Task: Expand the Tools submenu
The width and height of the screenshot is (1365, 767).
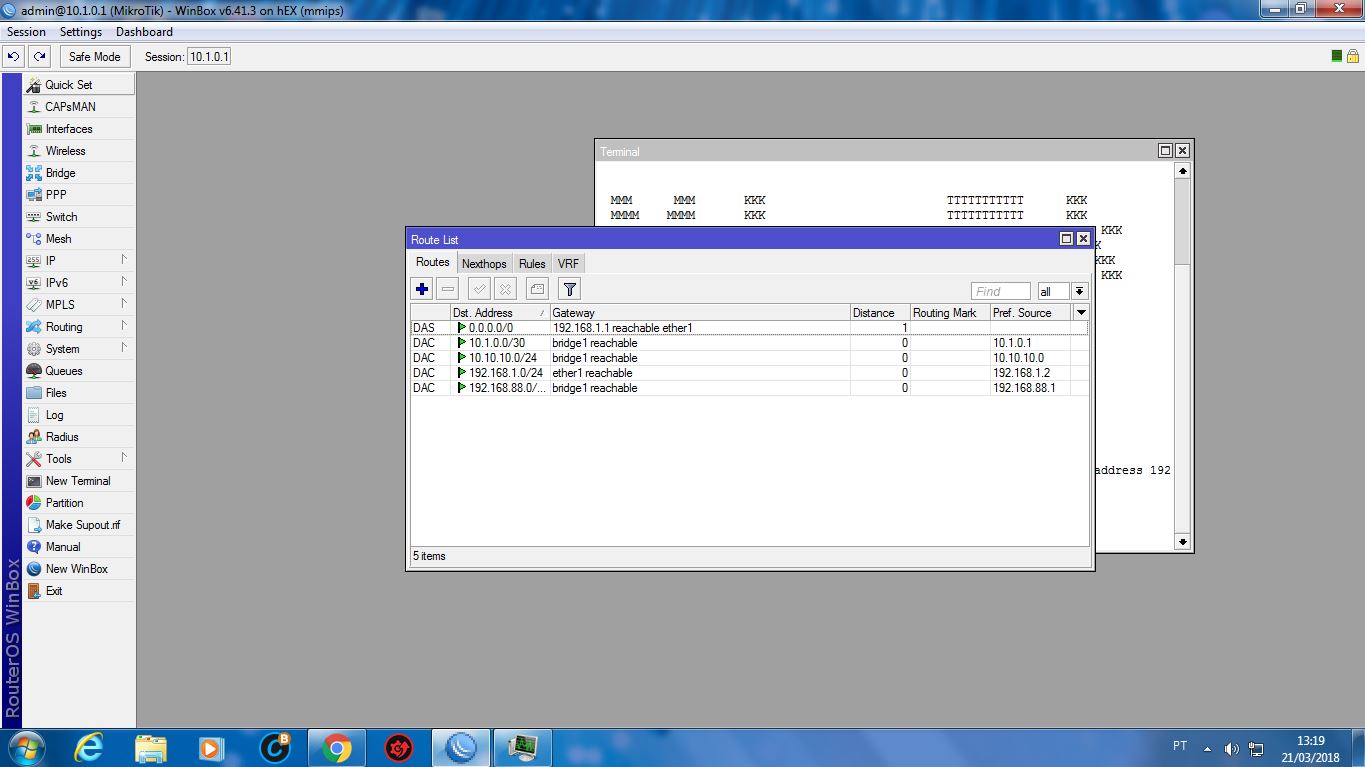Action: 79,459
